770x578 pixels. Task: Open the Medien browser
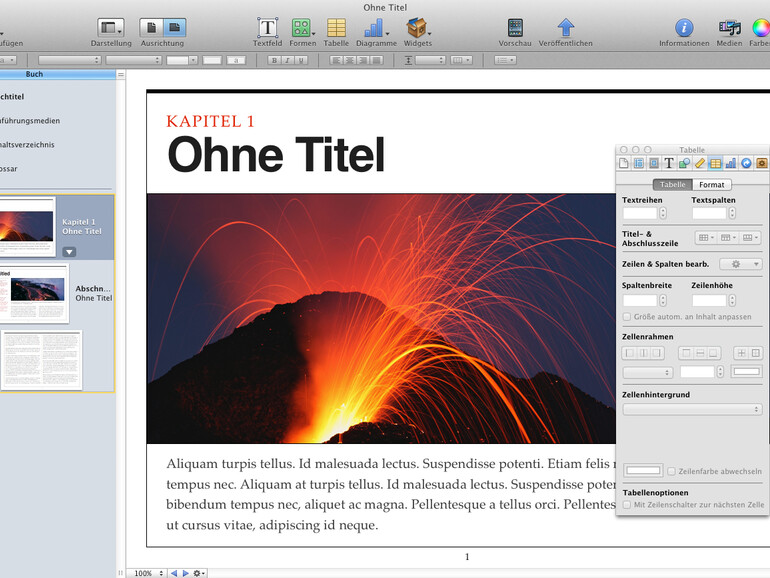(729, 28)
